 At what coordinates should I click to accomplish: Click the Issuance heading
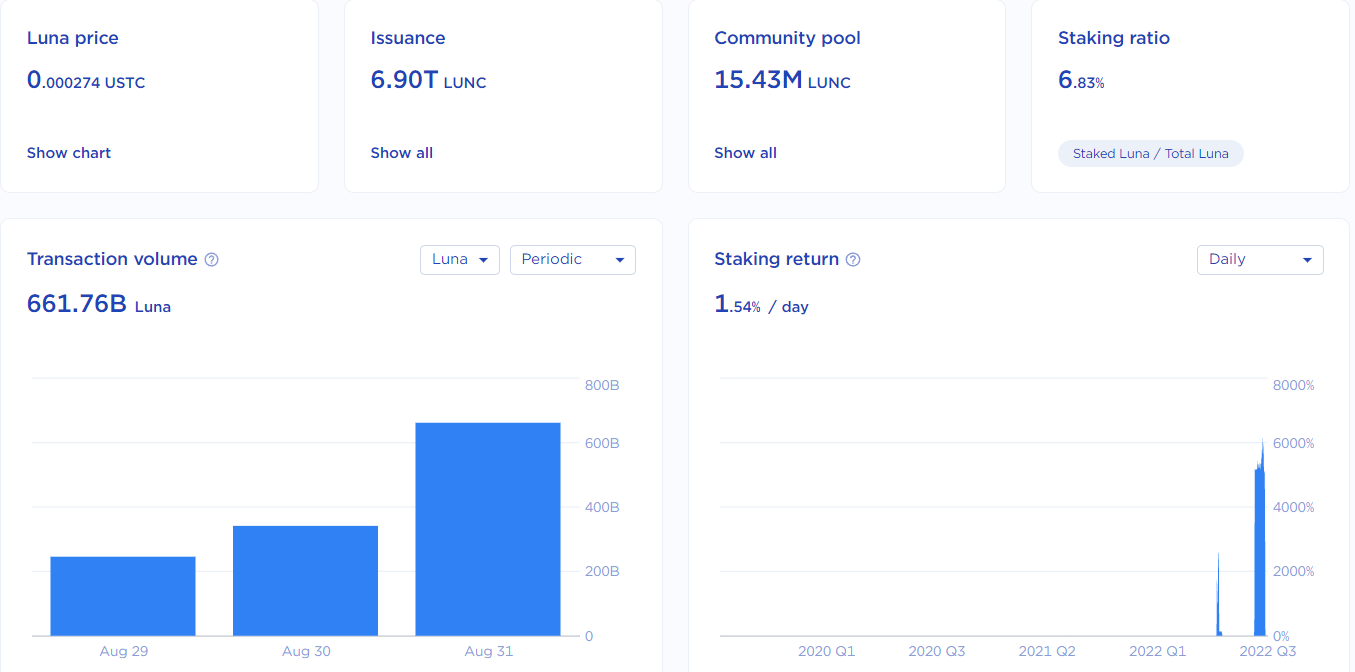tap(408, 38)
